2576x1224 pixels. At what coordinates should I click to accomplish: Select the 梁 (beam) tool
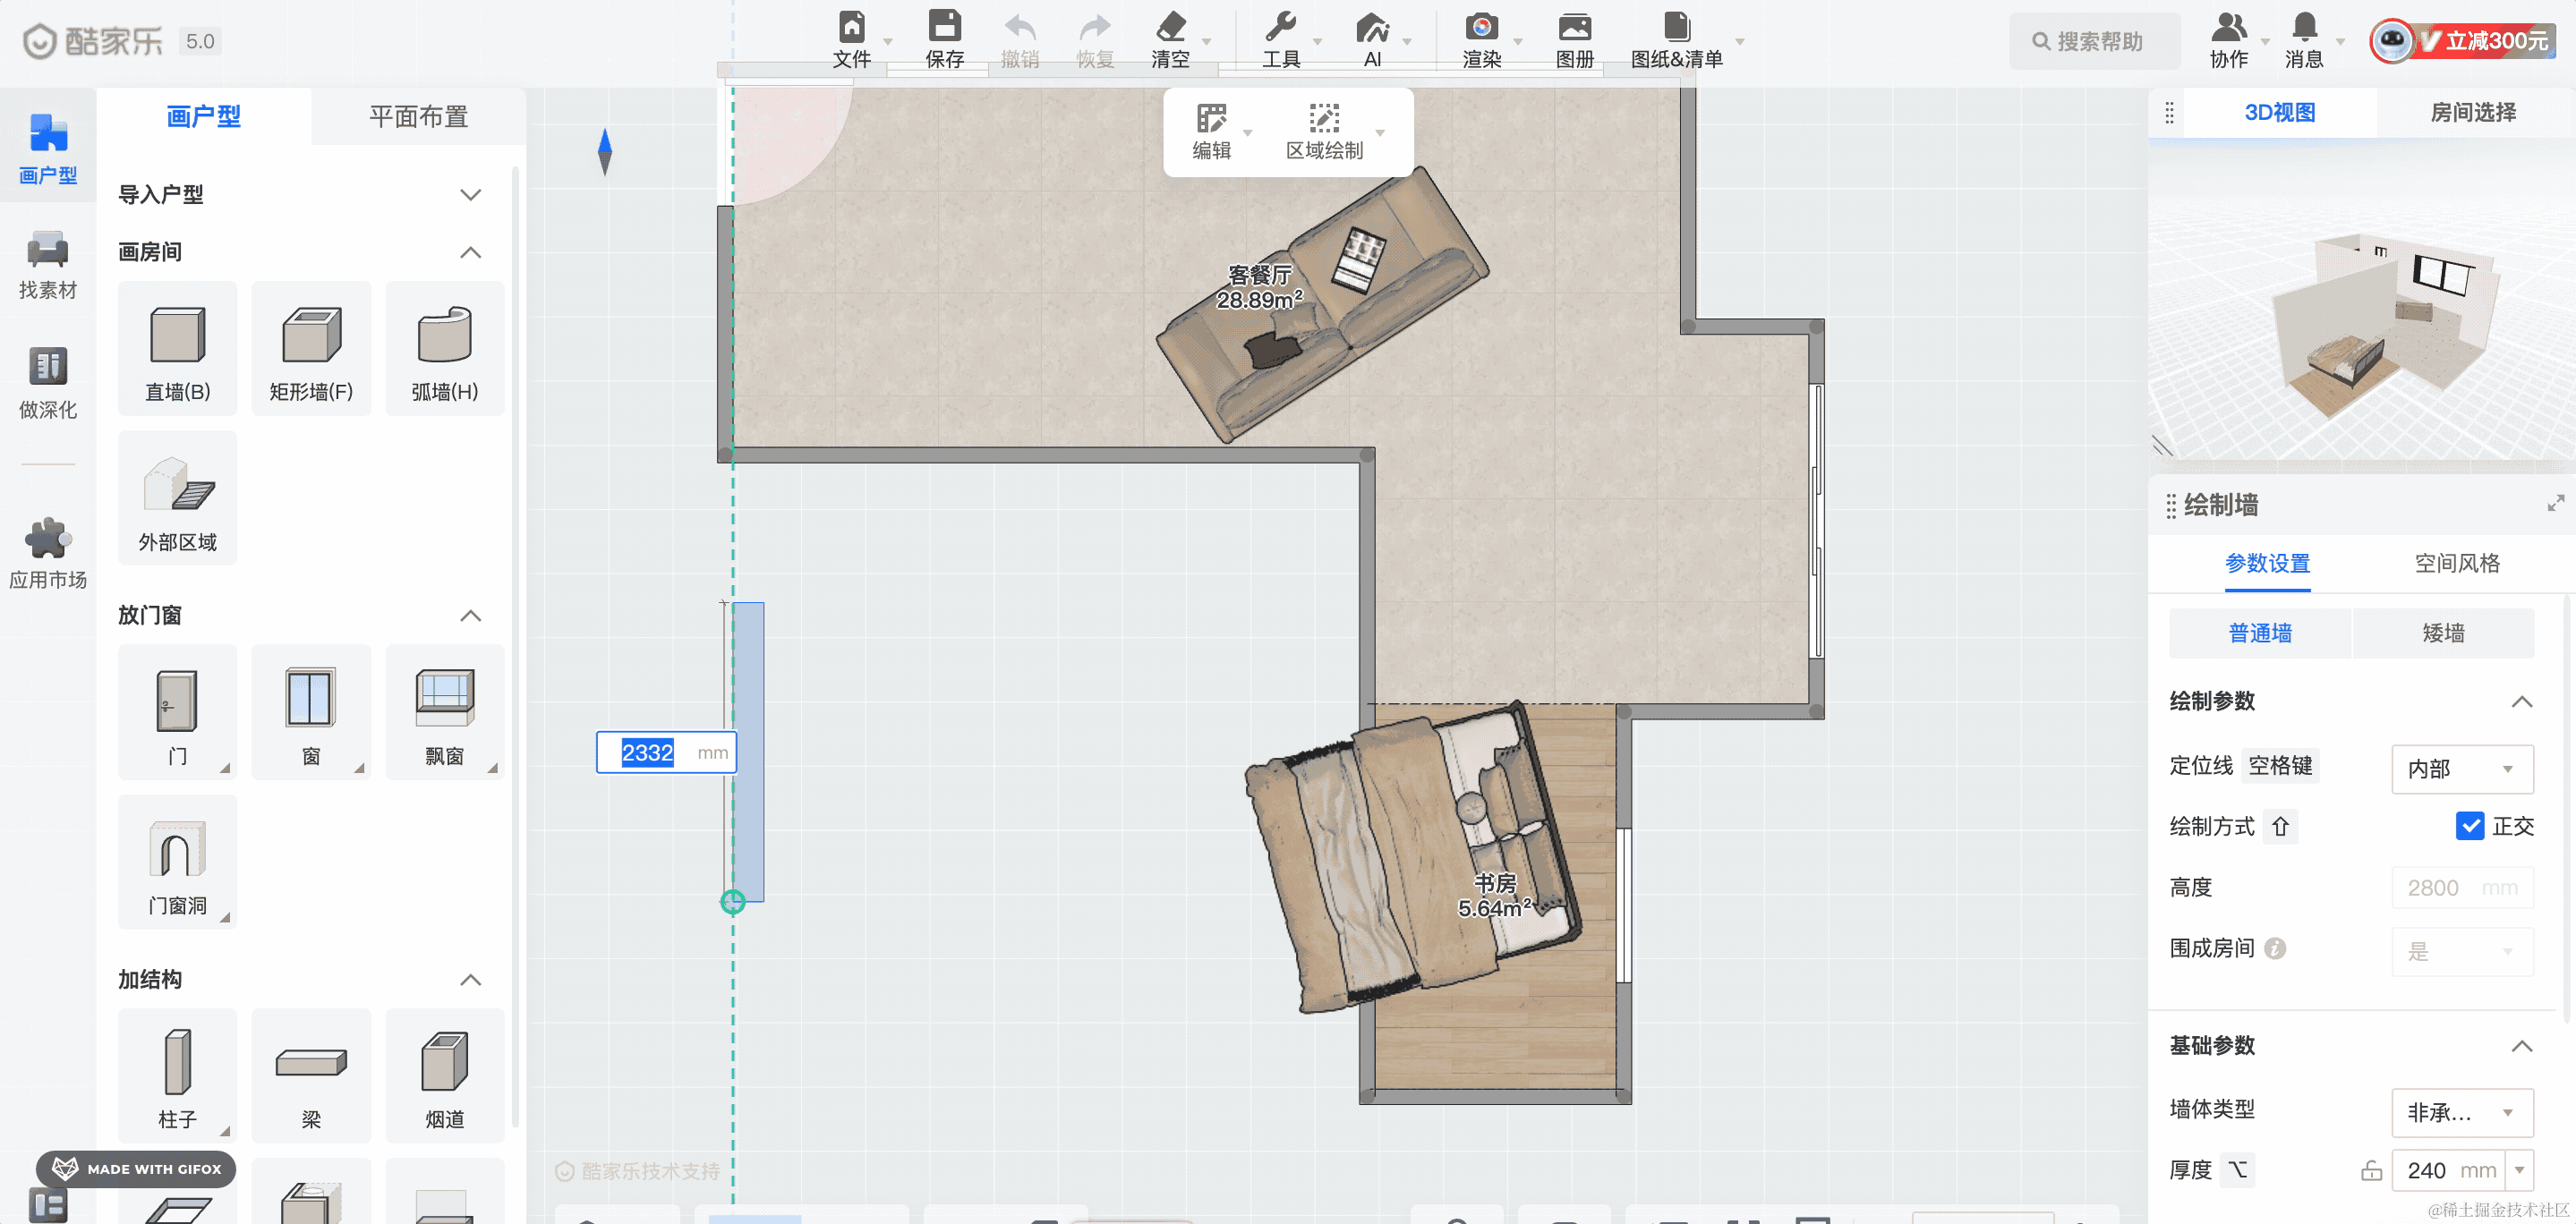311,1075
